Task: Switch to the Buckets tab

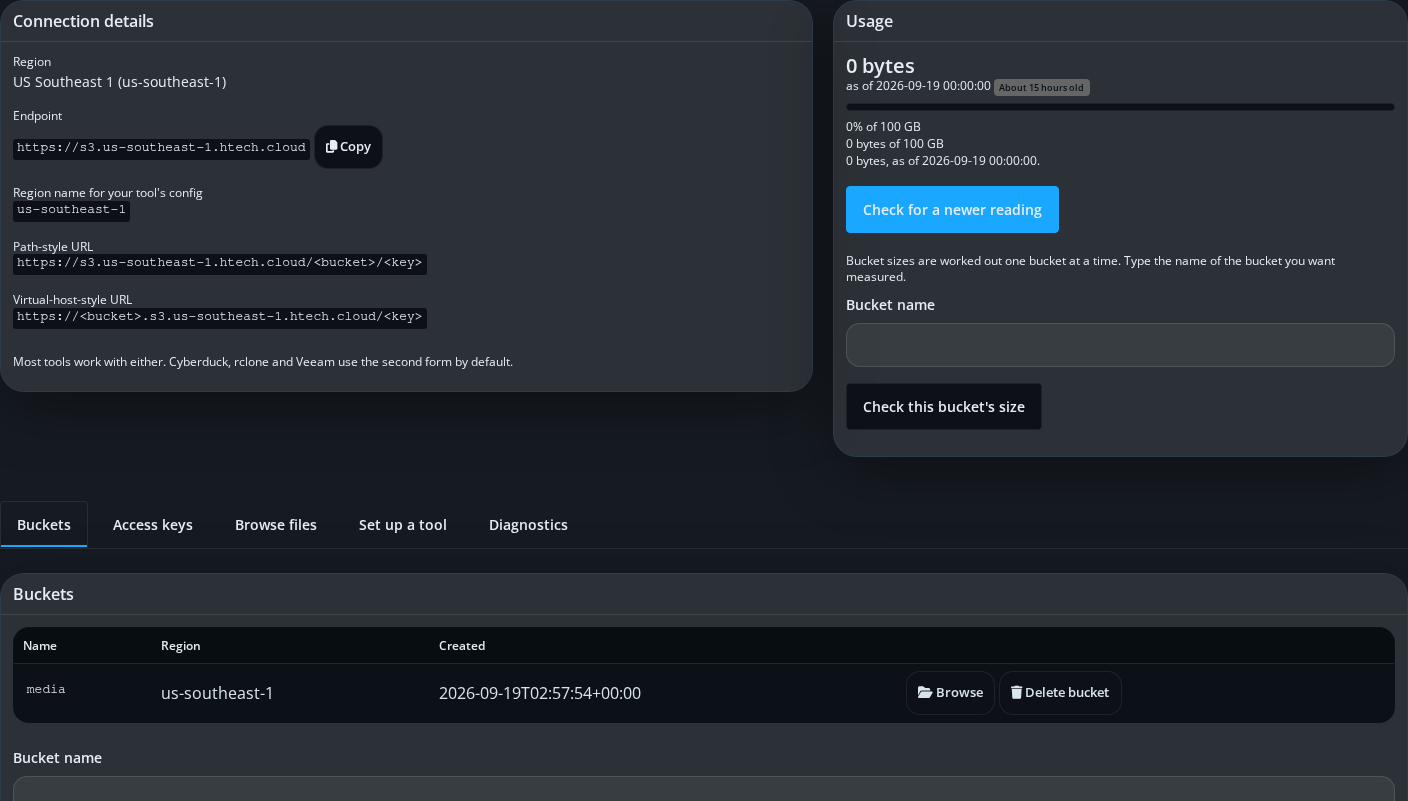Action: point(44,525)
